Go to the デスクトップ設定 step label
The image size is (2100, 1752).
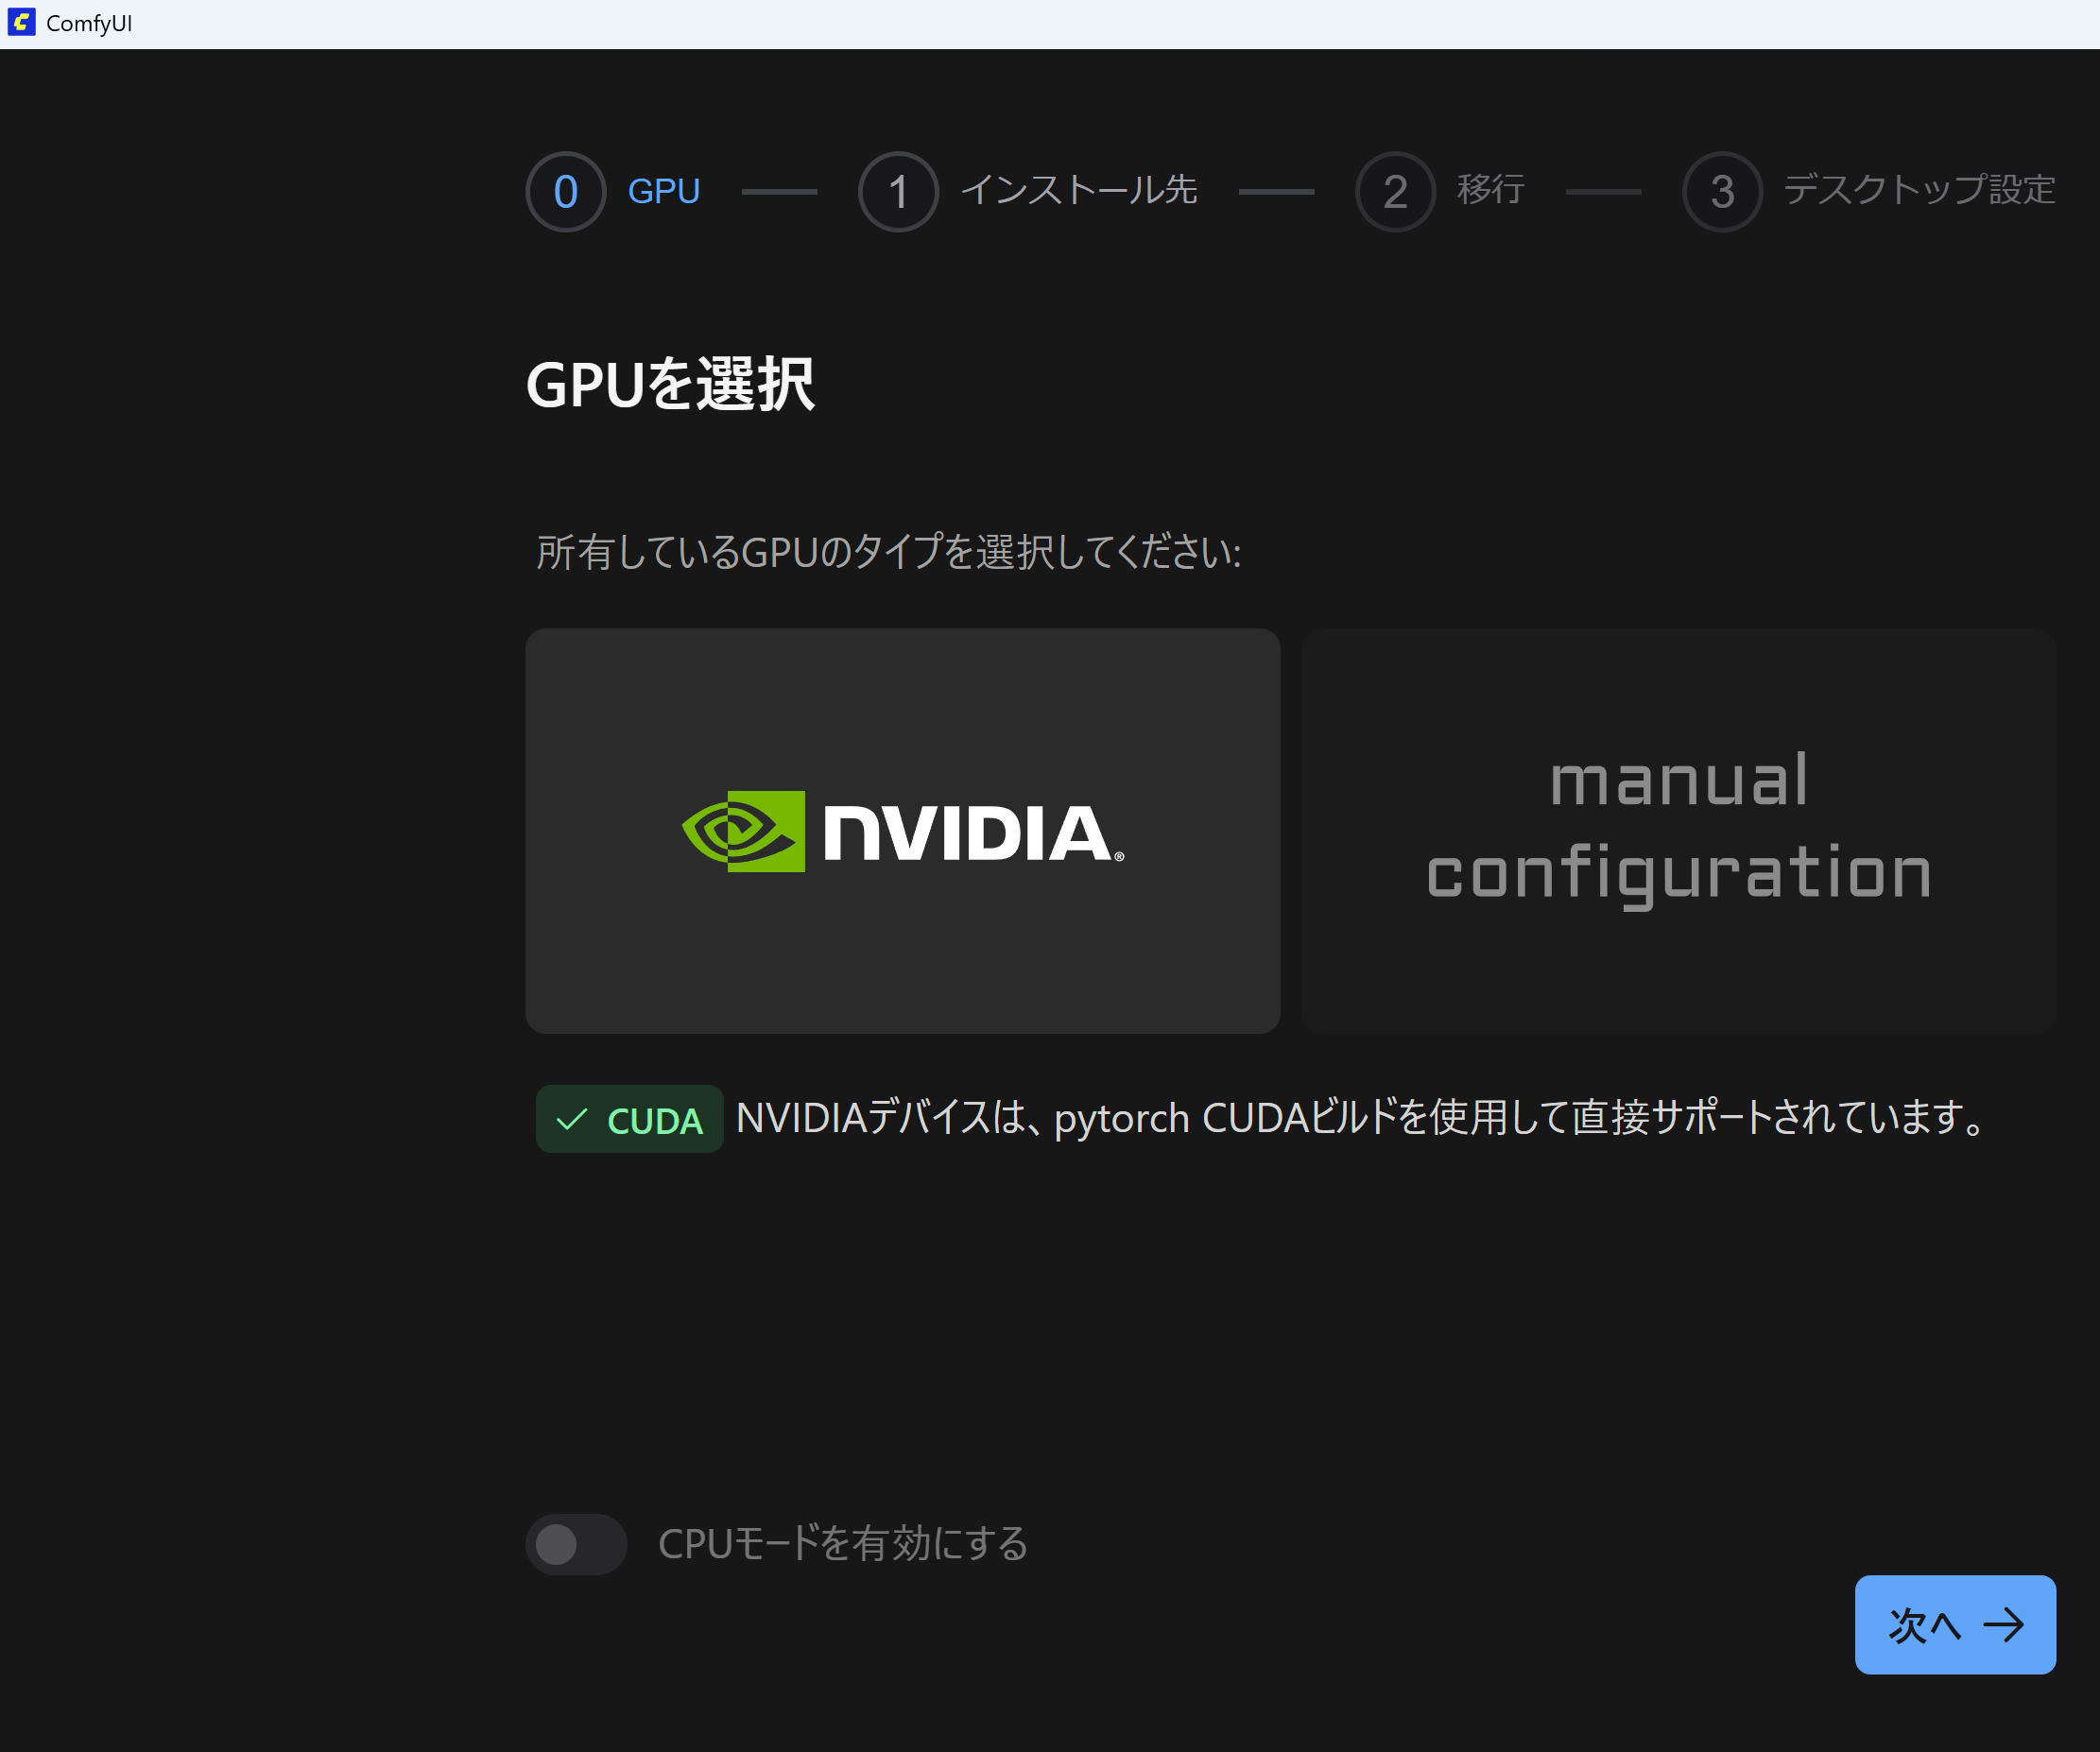(1918, 190)
